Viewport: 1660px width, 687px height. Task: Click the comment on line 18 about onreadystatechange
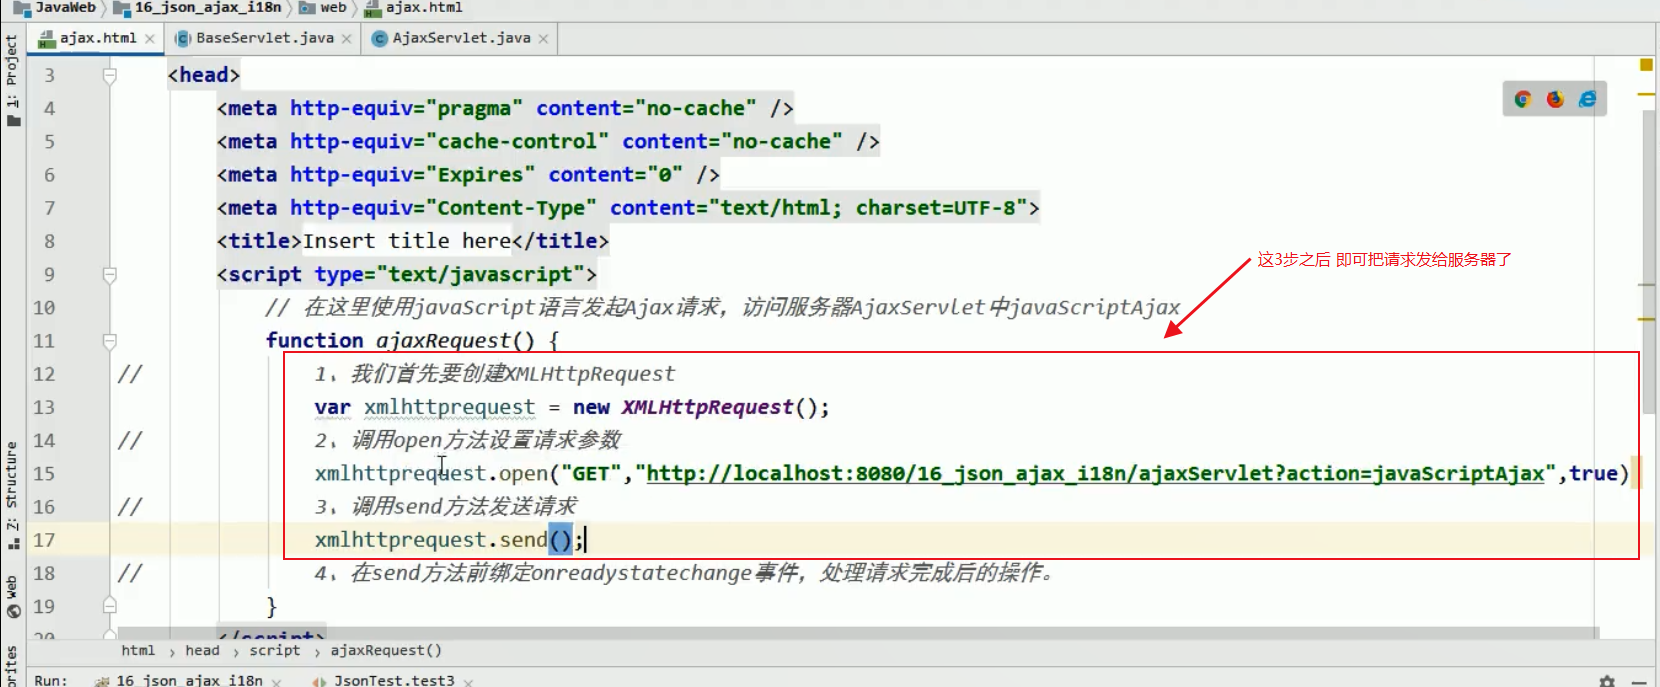(684, 573)
